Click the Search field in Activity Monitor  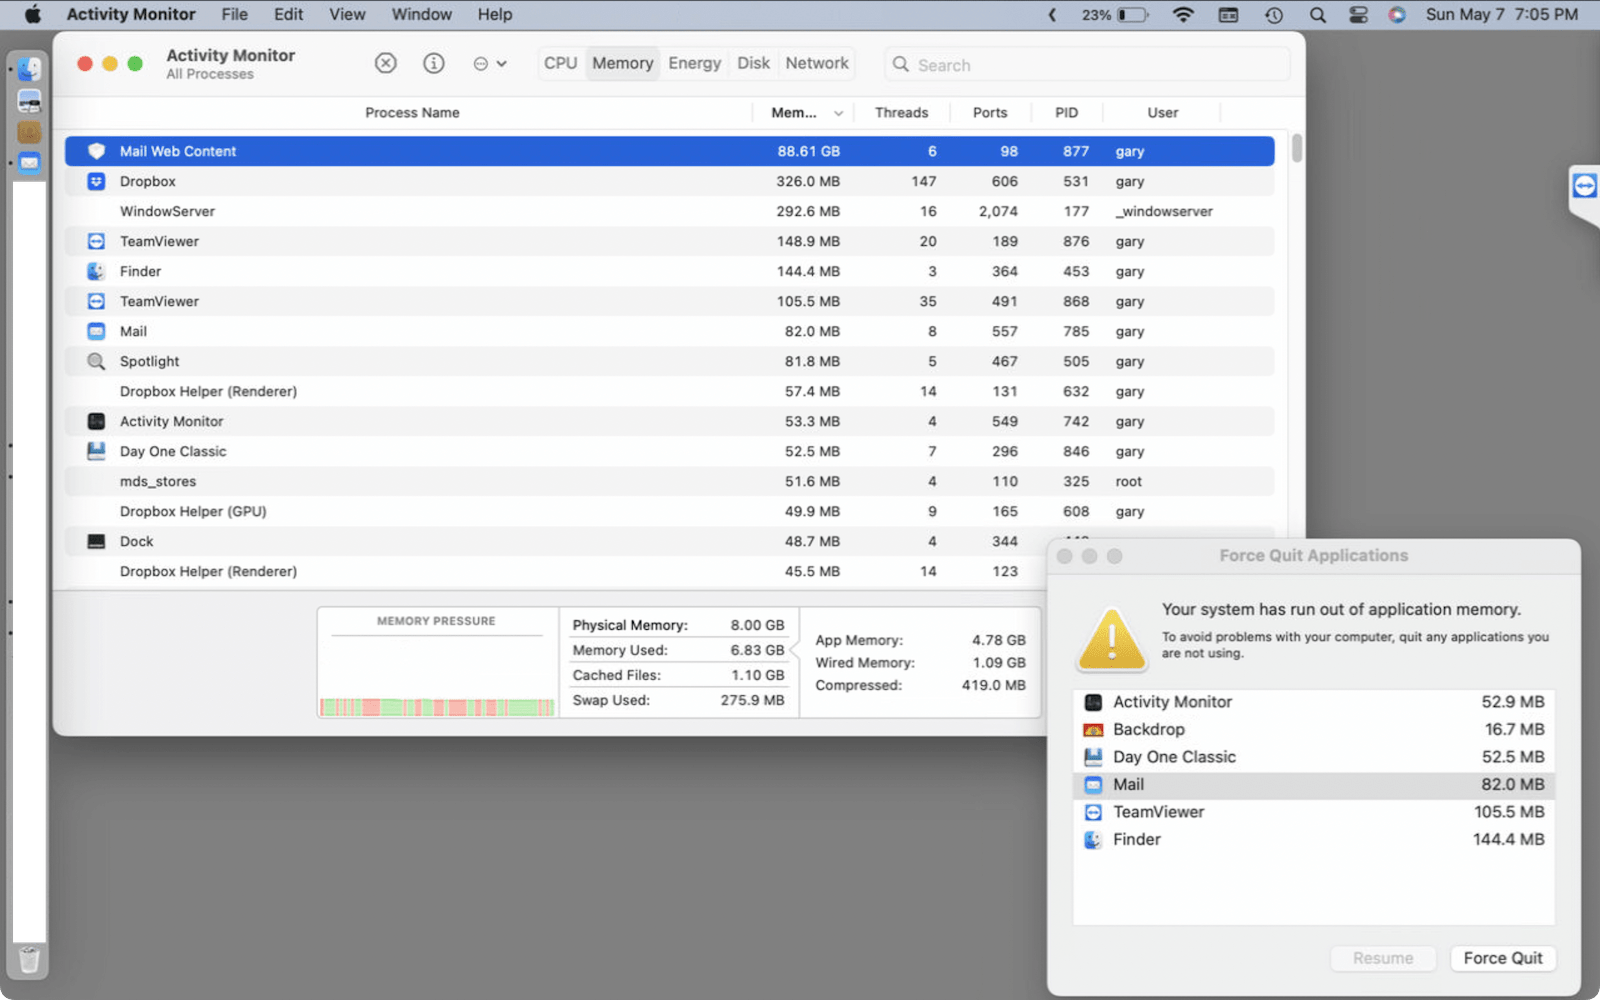[1087, 65]
